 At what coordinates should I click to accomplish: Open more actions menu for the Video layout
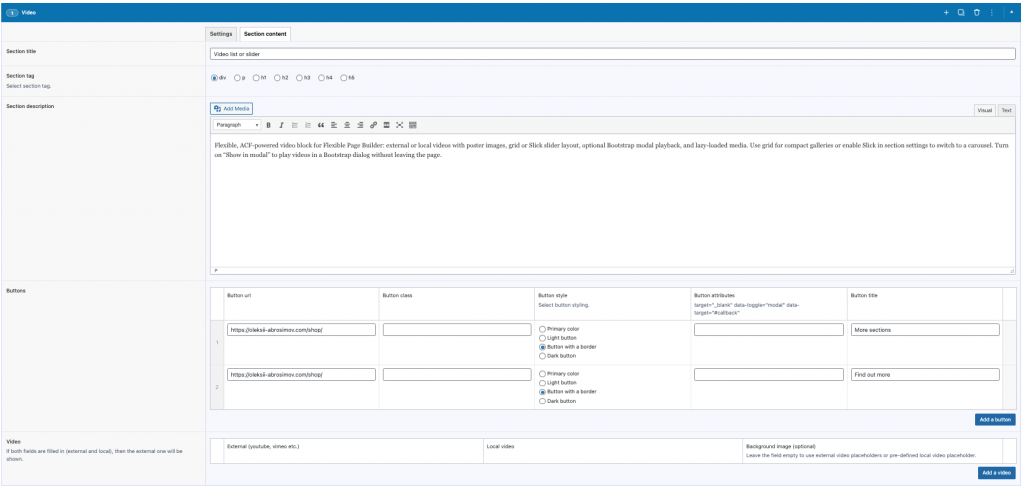pos(992,12)
